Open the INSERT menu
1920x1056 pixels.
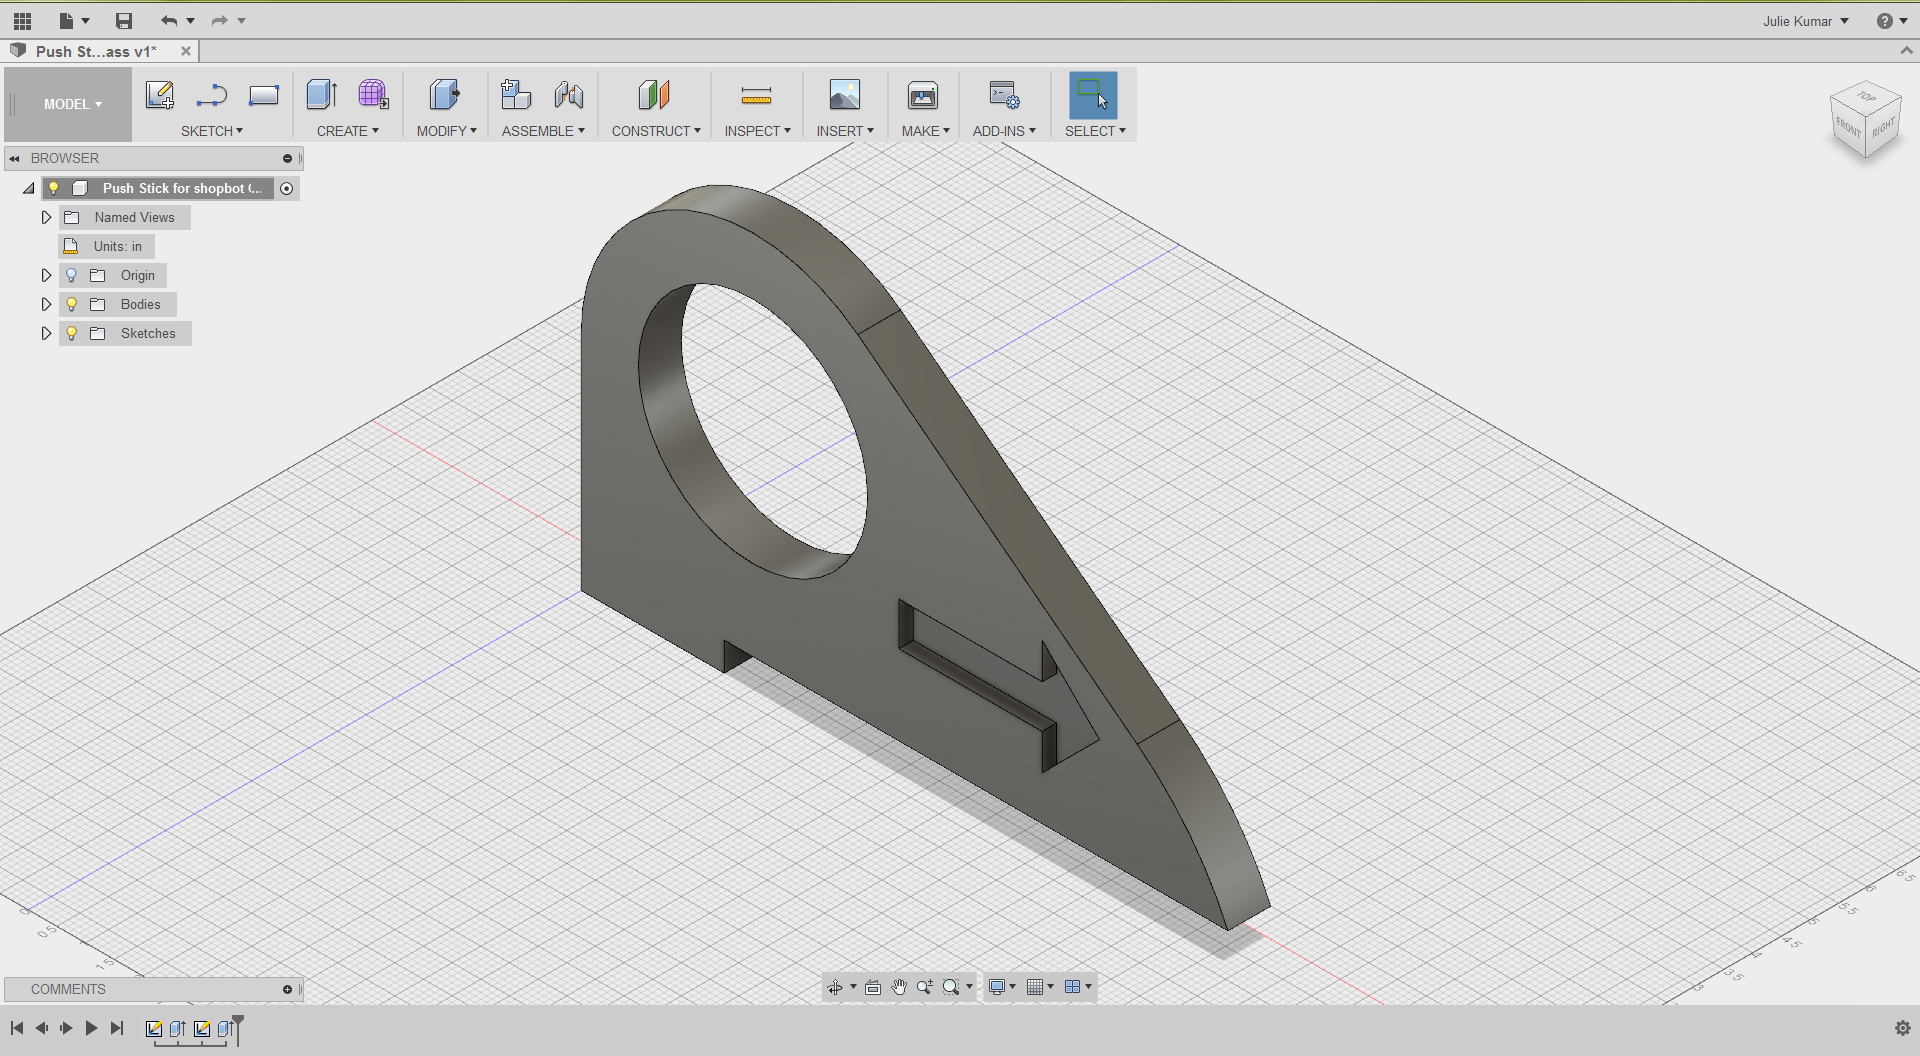pos(845,130)
